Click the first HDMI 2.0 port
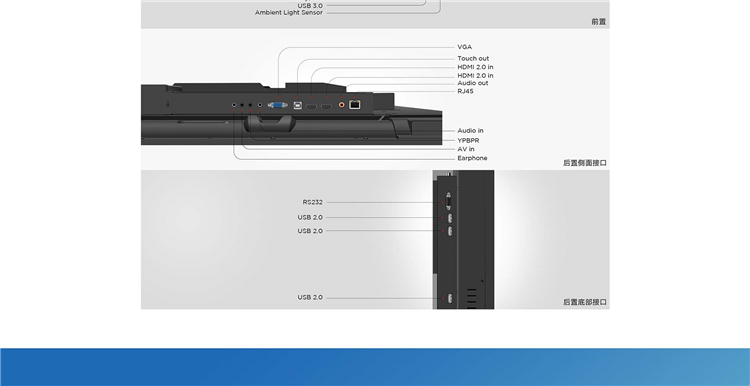750x386 pixels. (x=311, y=105)
